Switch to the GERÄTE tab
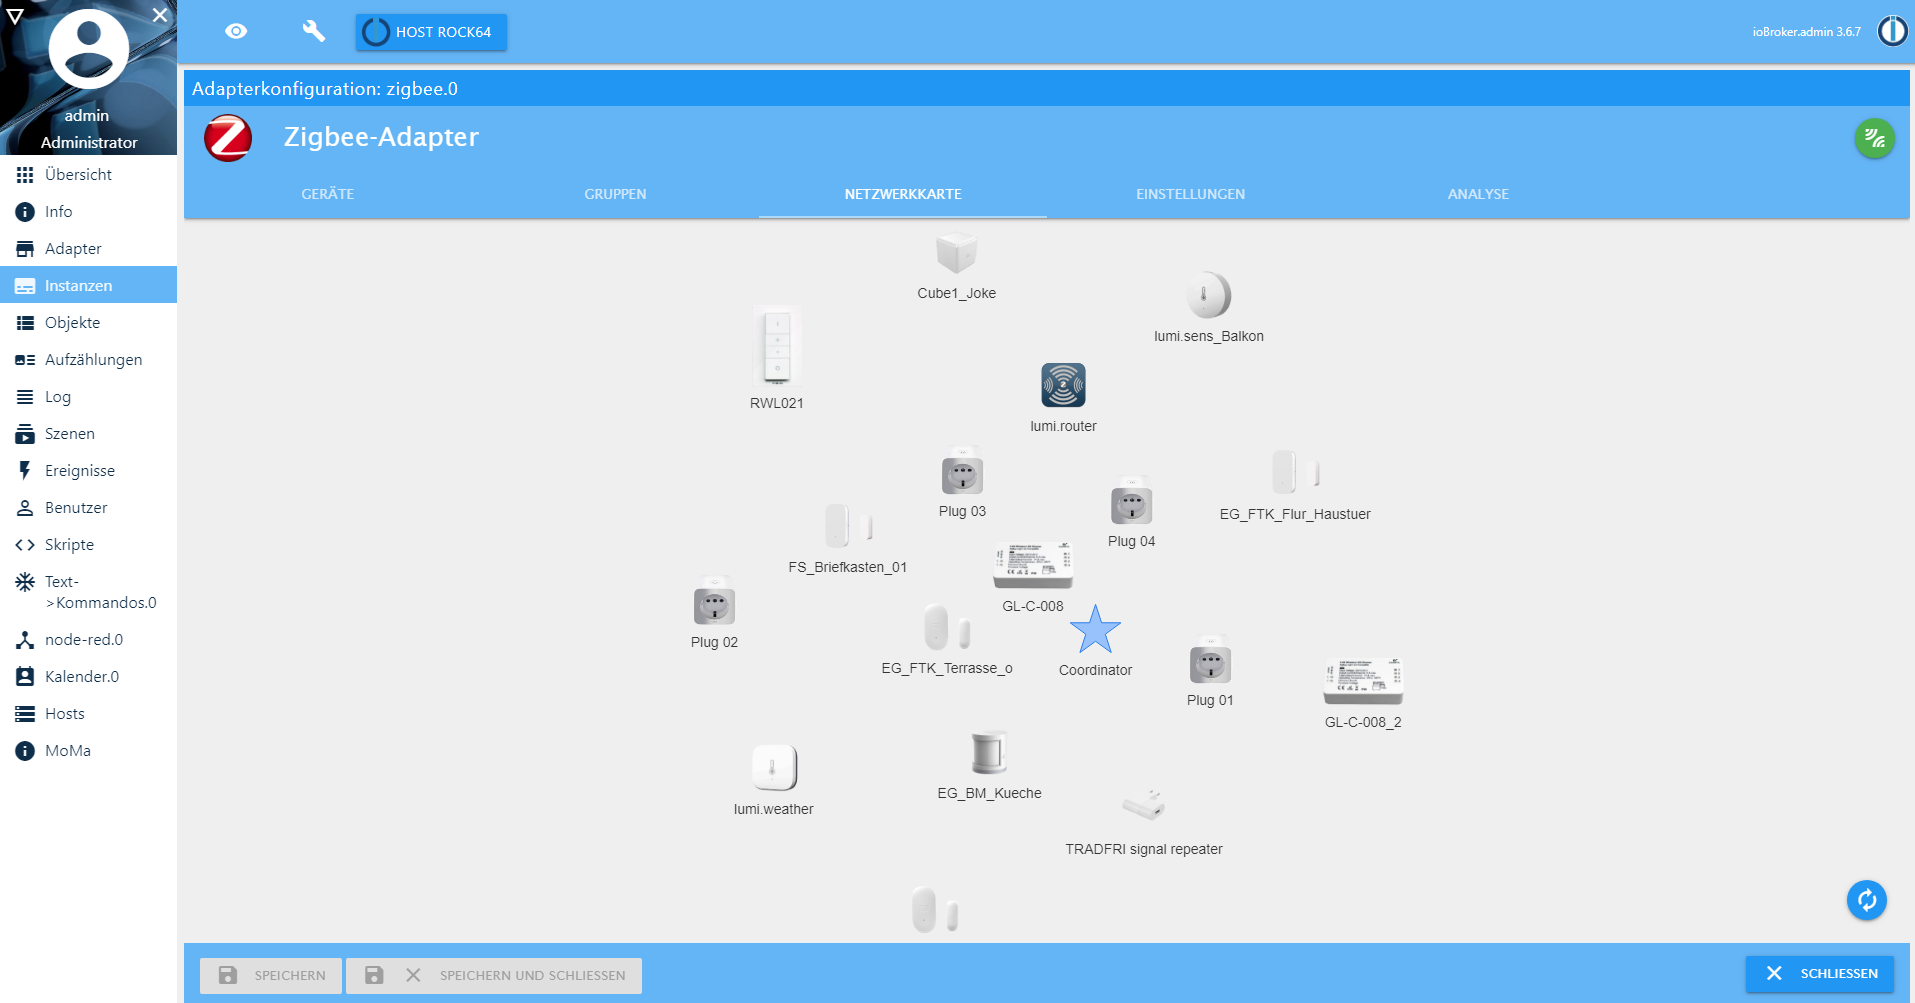 pyautogui.click(x=328, y=194)
